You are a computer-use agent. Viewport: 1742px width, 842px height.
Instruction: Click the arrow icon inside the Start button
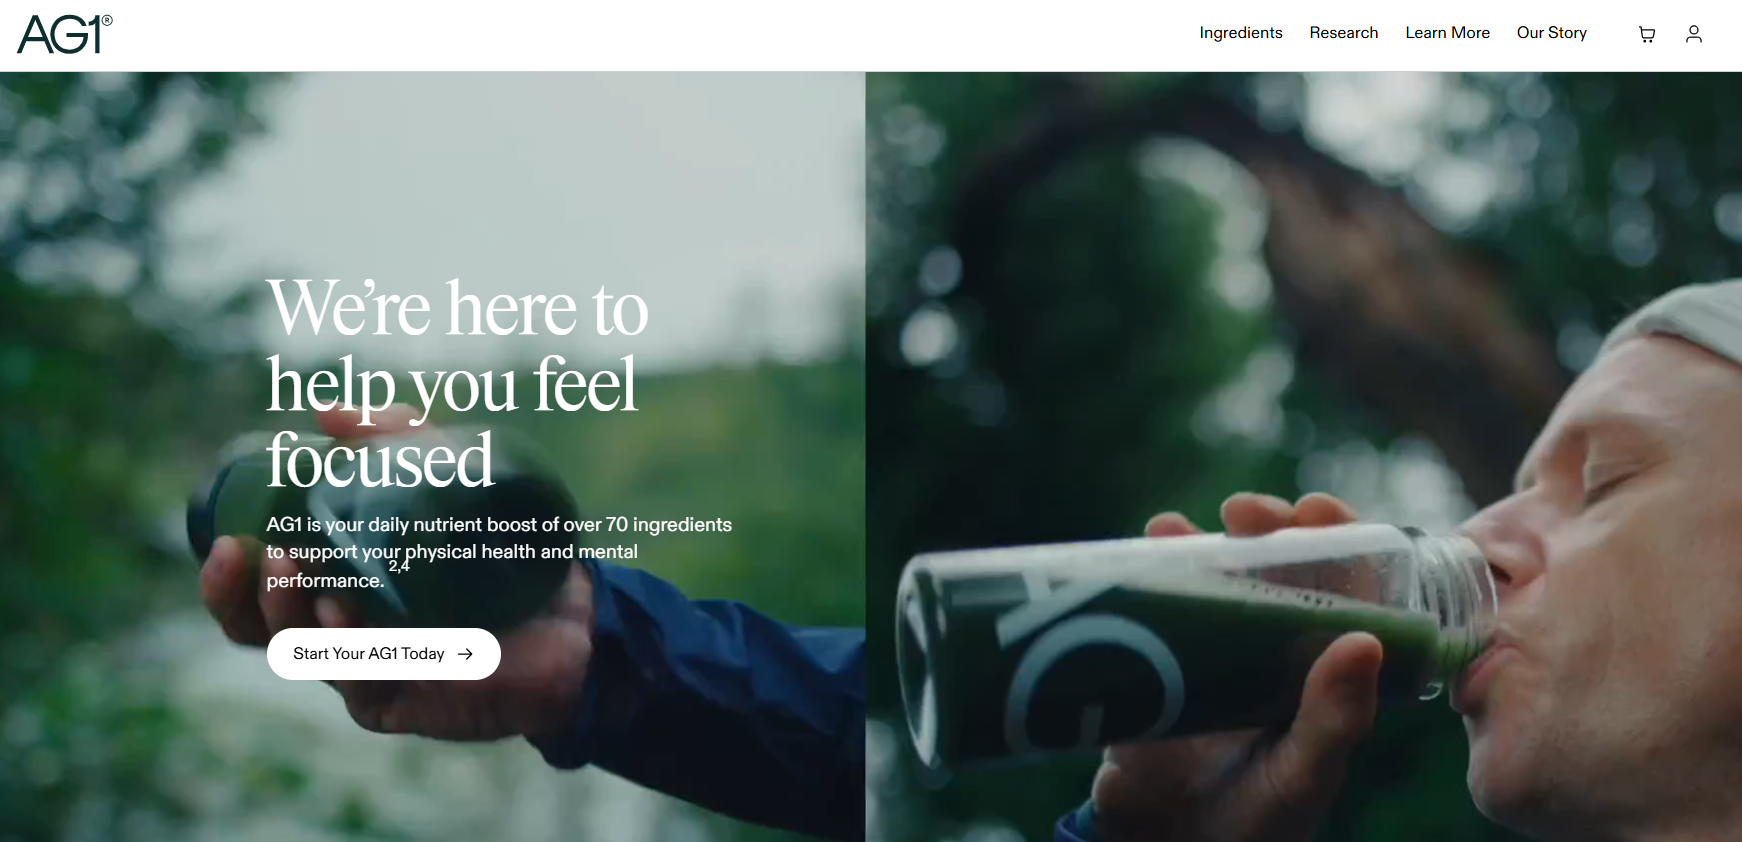465,654
